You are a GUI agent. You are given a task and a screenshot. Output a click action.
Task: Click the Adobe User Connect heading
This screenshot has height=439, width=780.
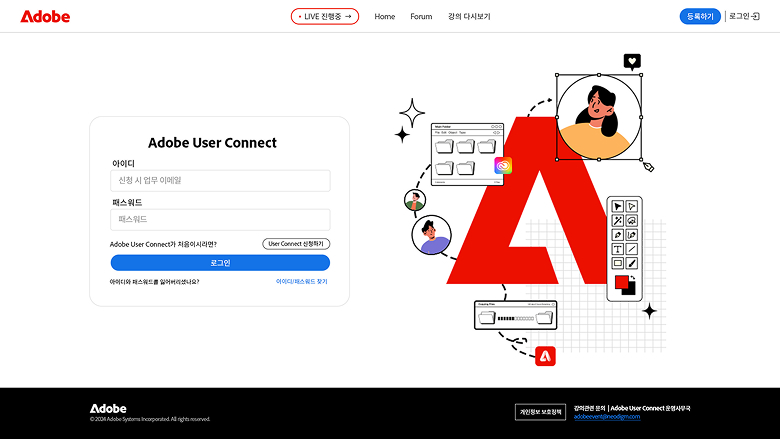tap(212, 143)
